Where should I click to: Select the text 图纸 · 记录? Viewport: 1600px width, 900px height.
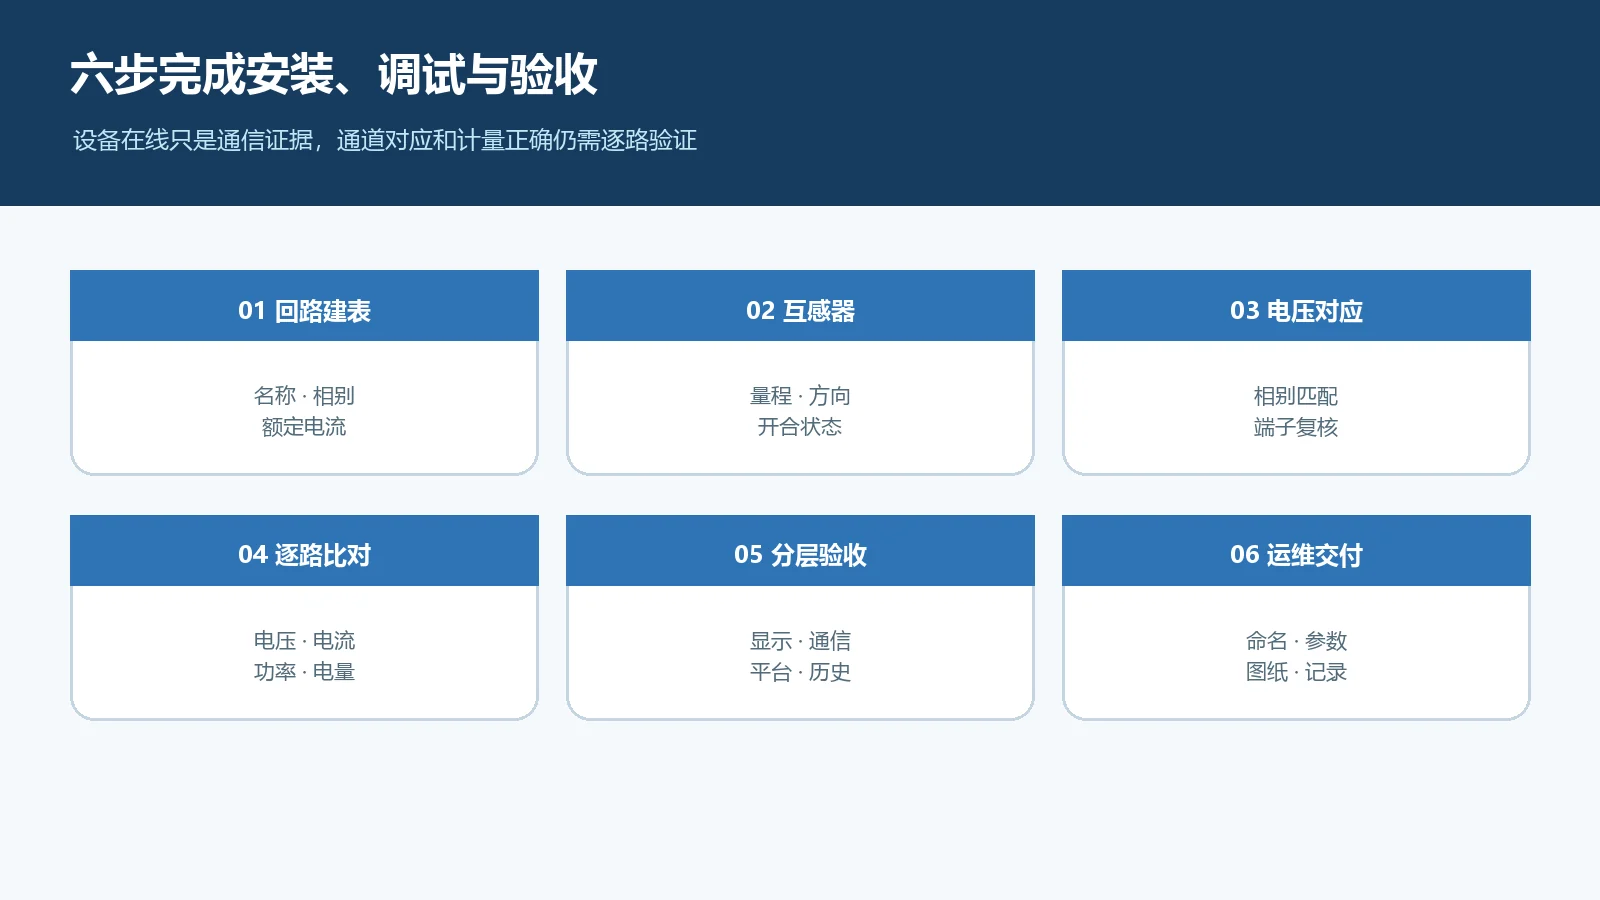1296,672
